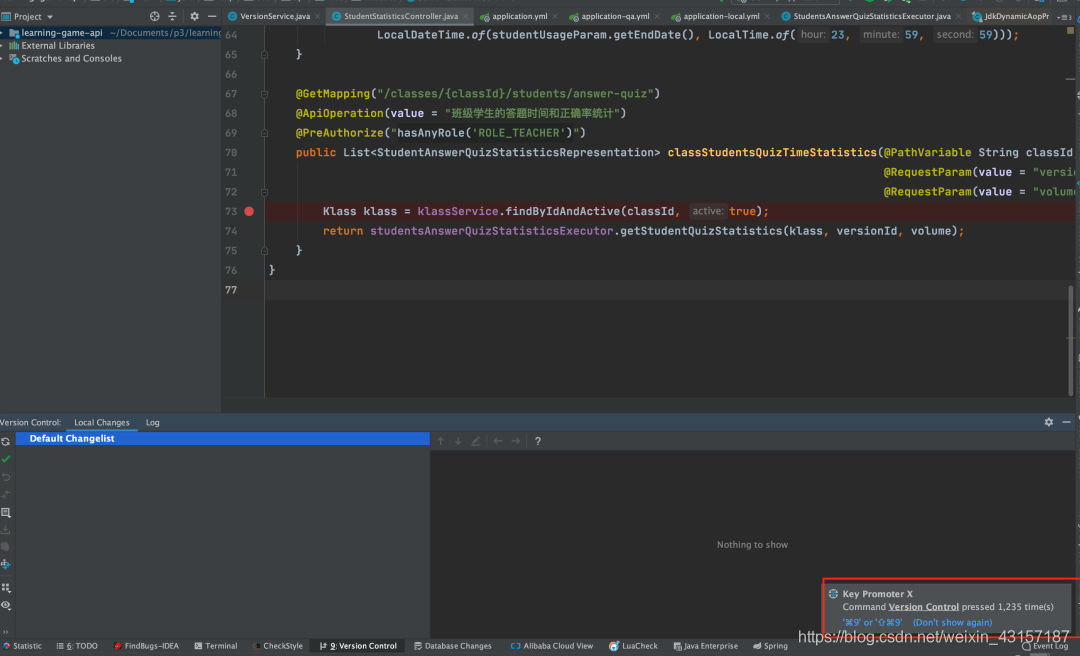Click the Show Diff arrows icon
Viewport: 1080px width, 656px height.
[x=6, y=495]
